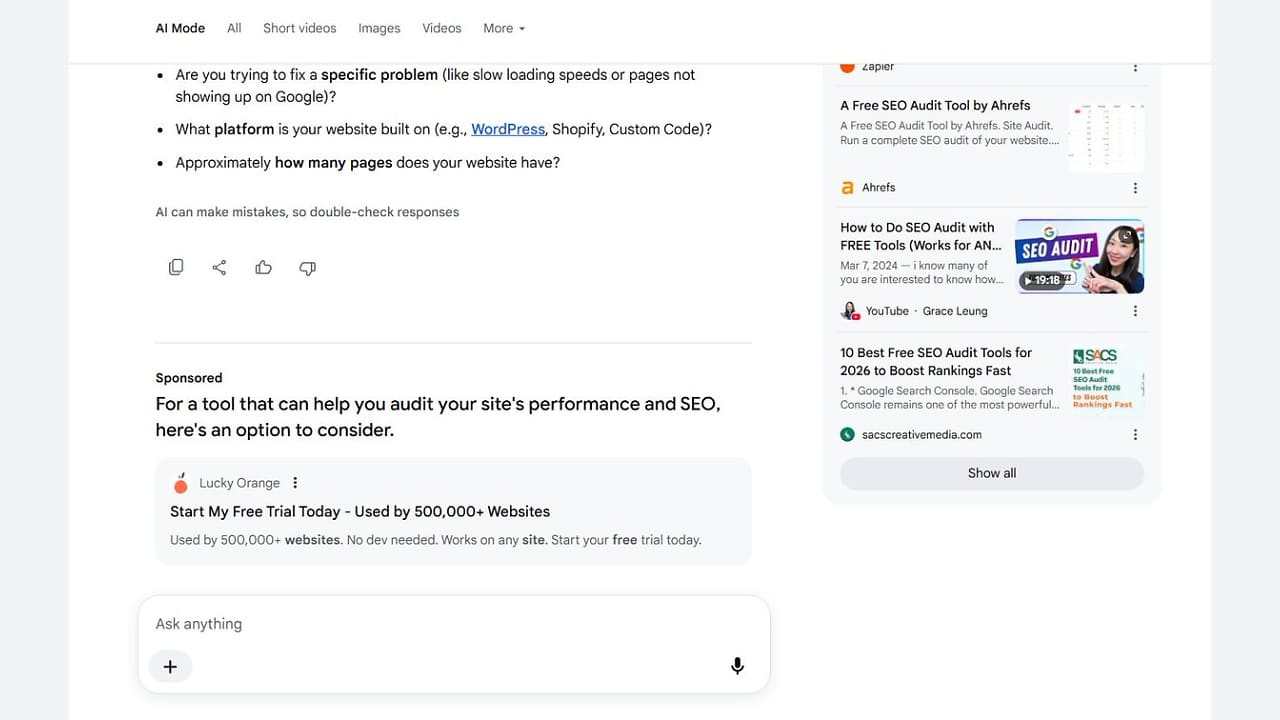The image size is (1280, 720).
Task: Open options for the Zapier result
Action: pyautogui.click(x=1135, y=67)
